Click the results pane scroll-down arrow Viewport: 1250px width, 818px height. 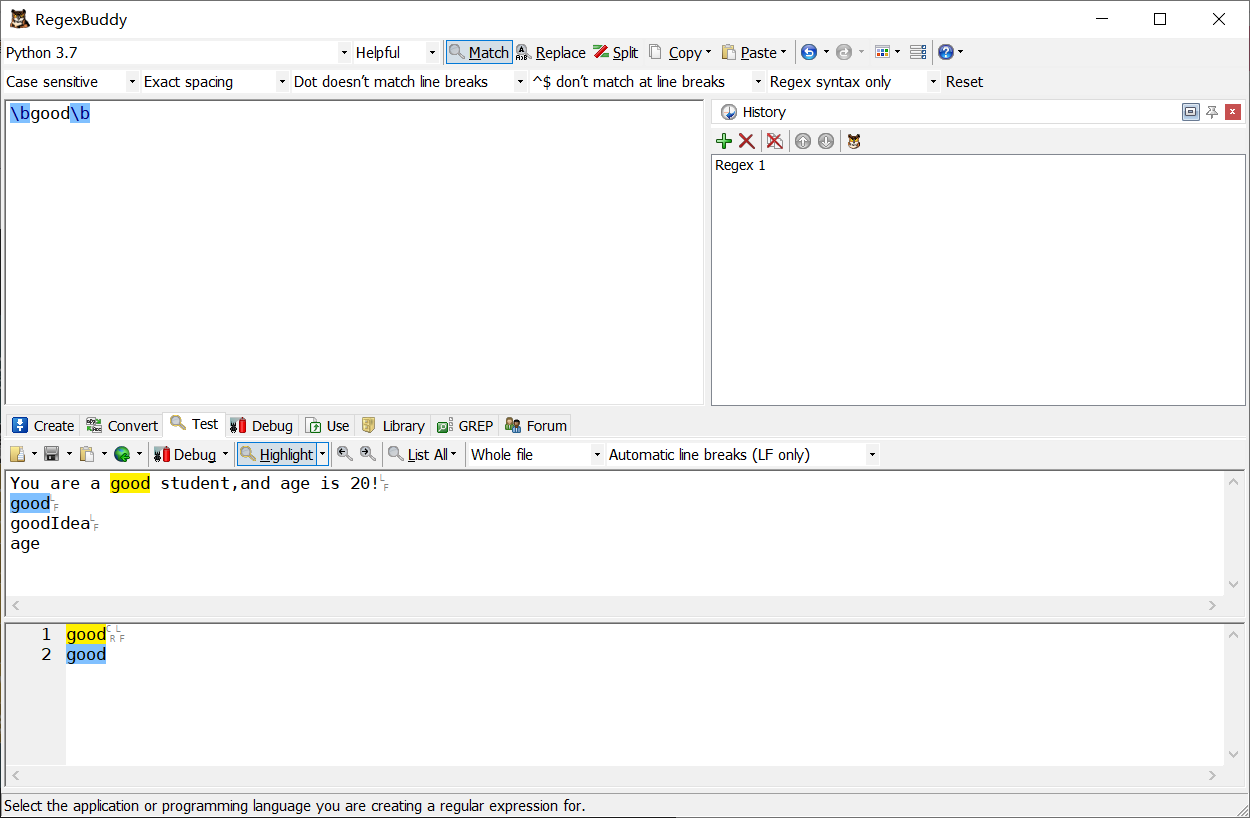pos(1233,755)
